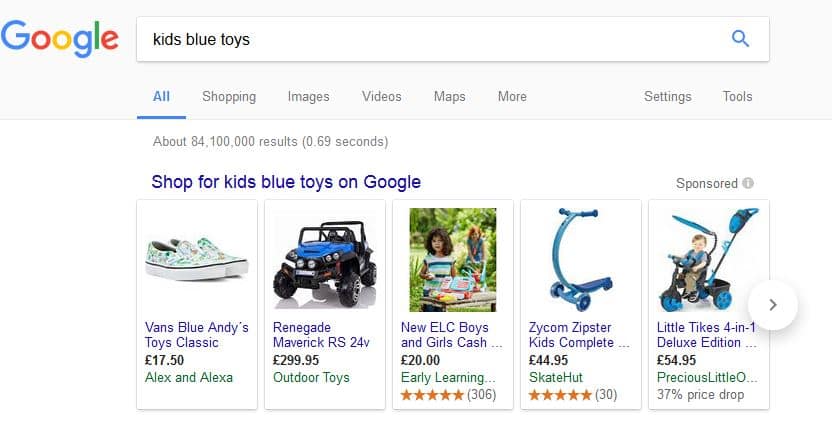Go to the Videos tab
Screen dimensions: 832x432
coord(381,97)
